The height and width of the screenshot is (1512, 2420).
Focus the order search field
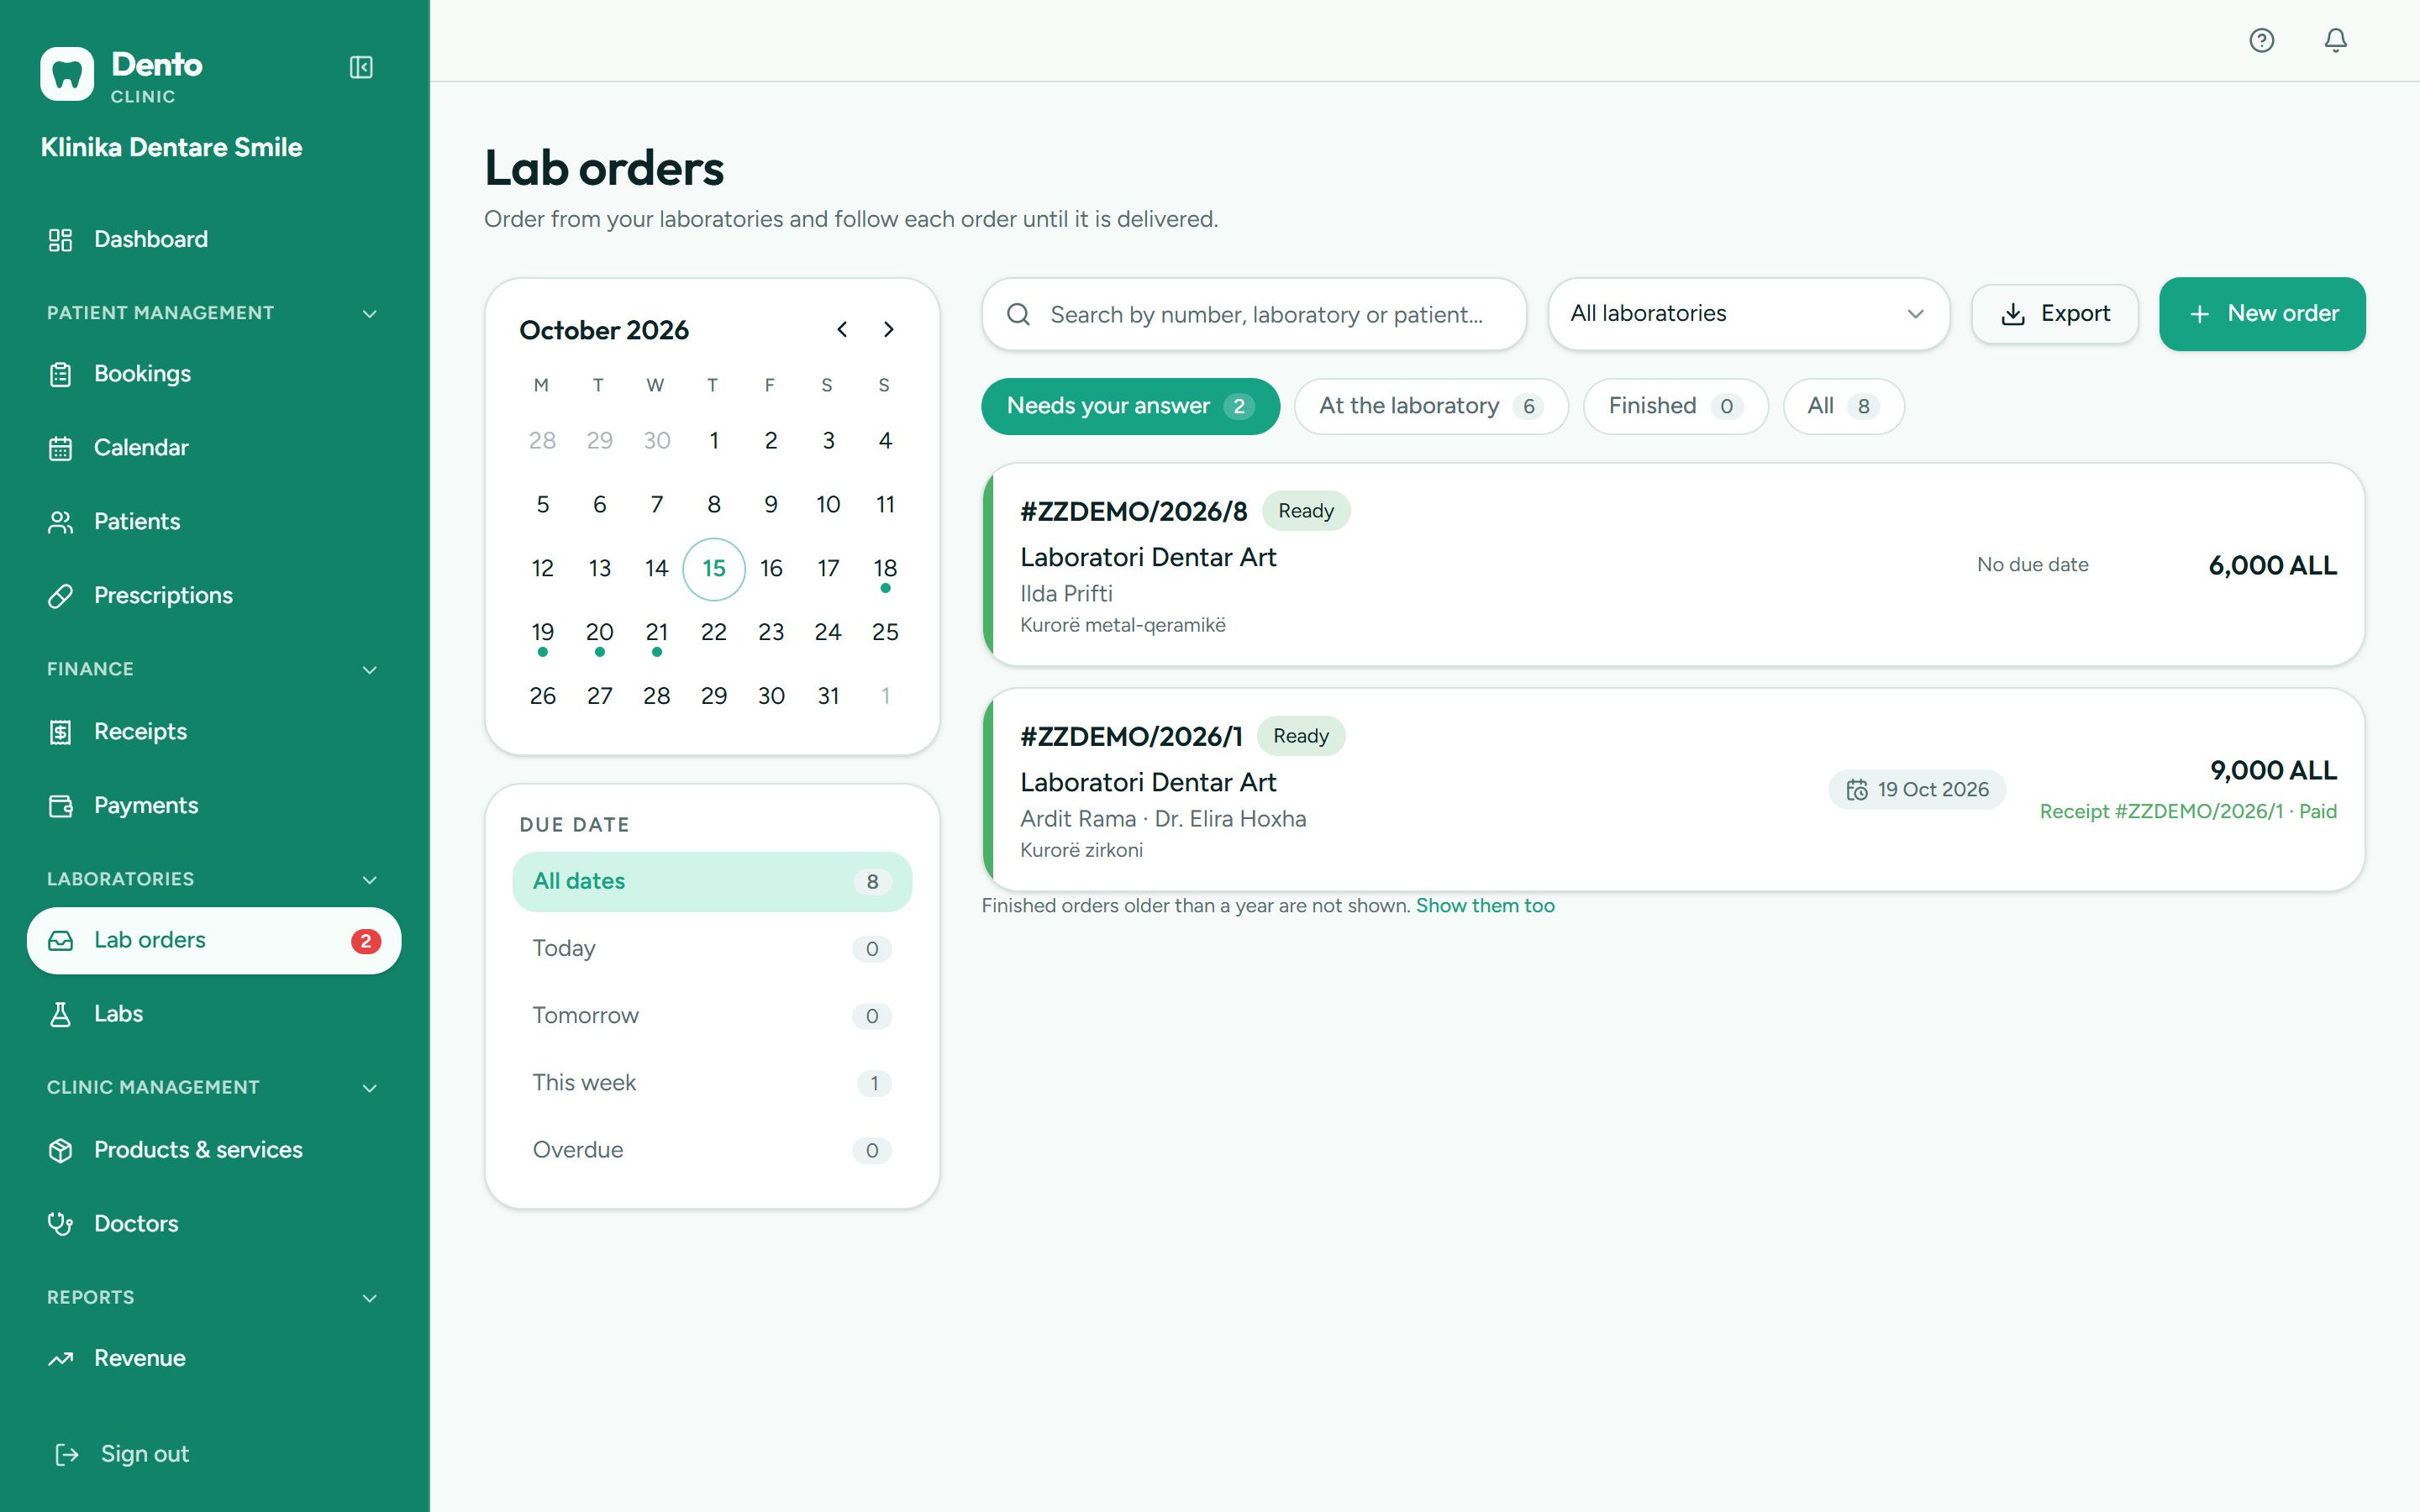click(1254, 314)
